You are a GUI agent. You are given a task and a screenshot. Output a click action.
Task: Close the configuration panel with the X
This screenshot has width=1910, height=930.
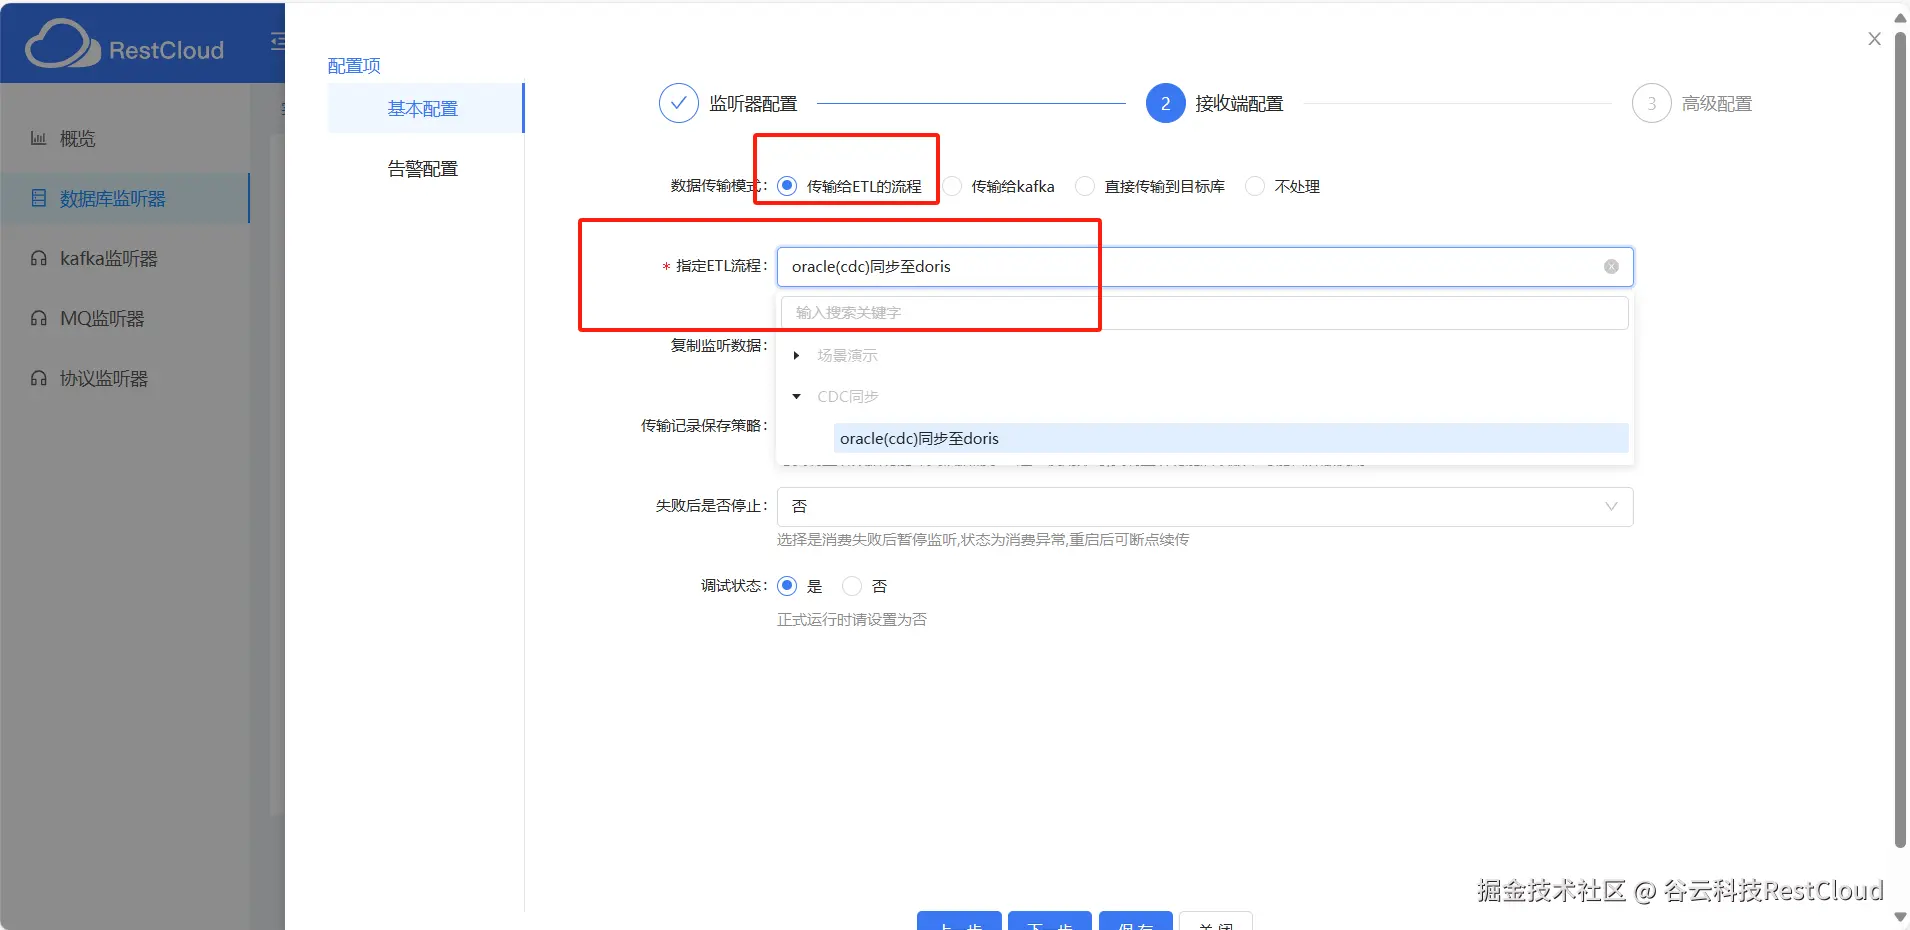[x=1874, y=39]
